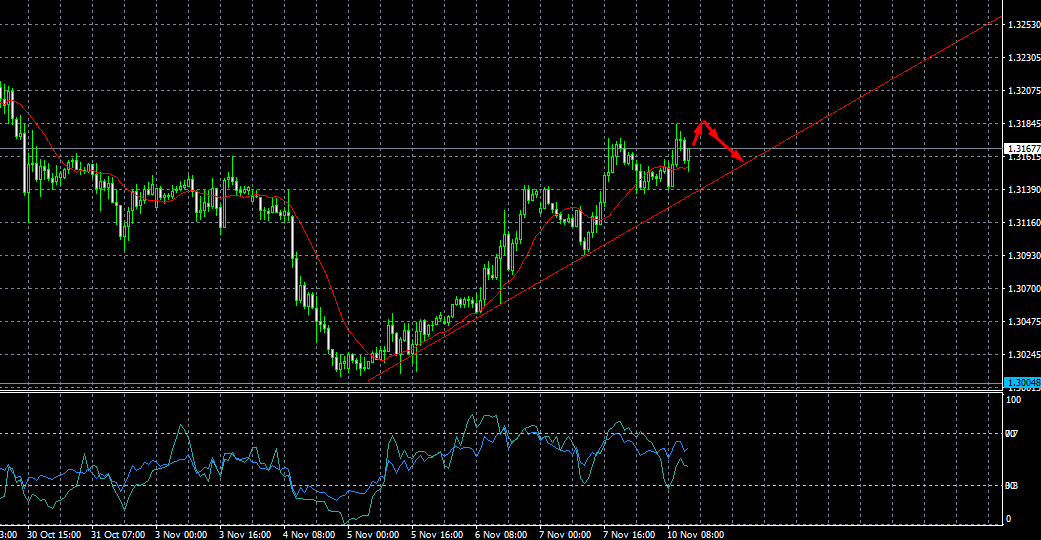Image resolution: width=1041 pixels, height=540 pixels.
Task: Click the 1.30700 price scale label
Action: tap(1021, 289)
